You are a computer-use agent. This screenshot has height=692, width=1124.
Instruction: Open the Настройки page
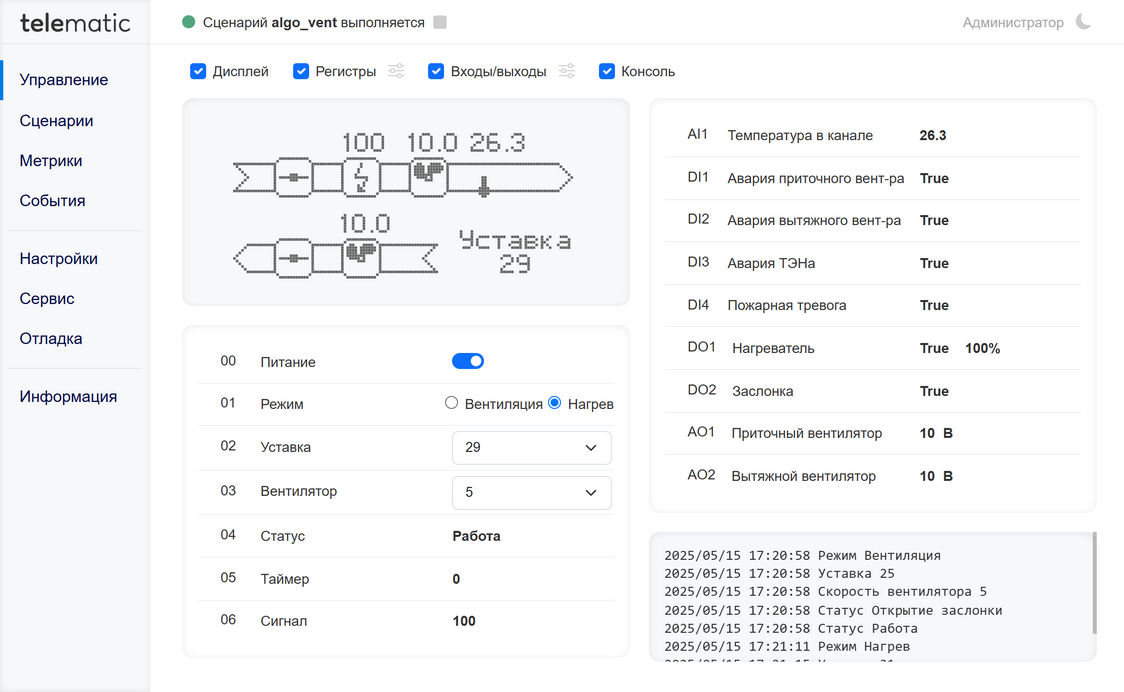59,259
